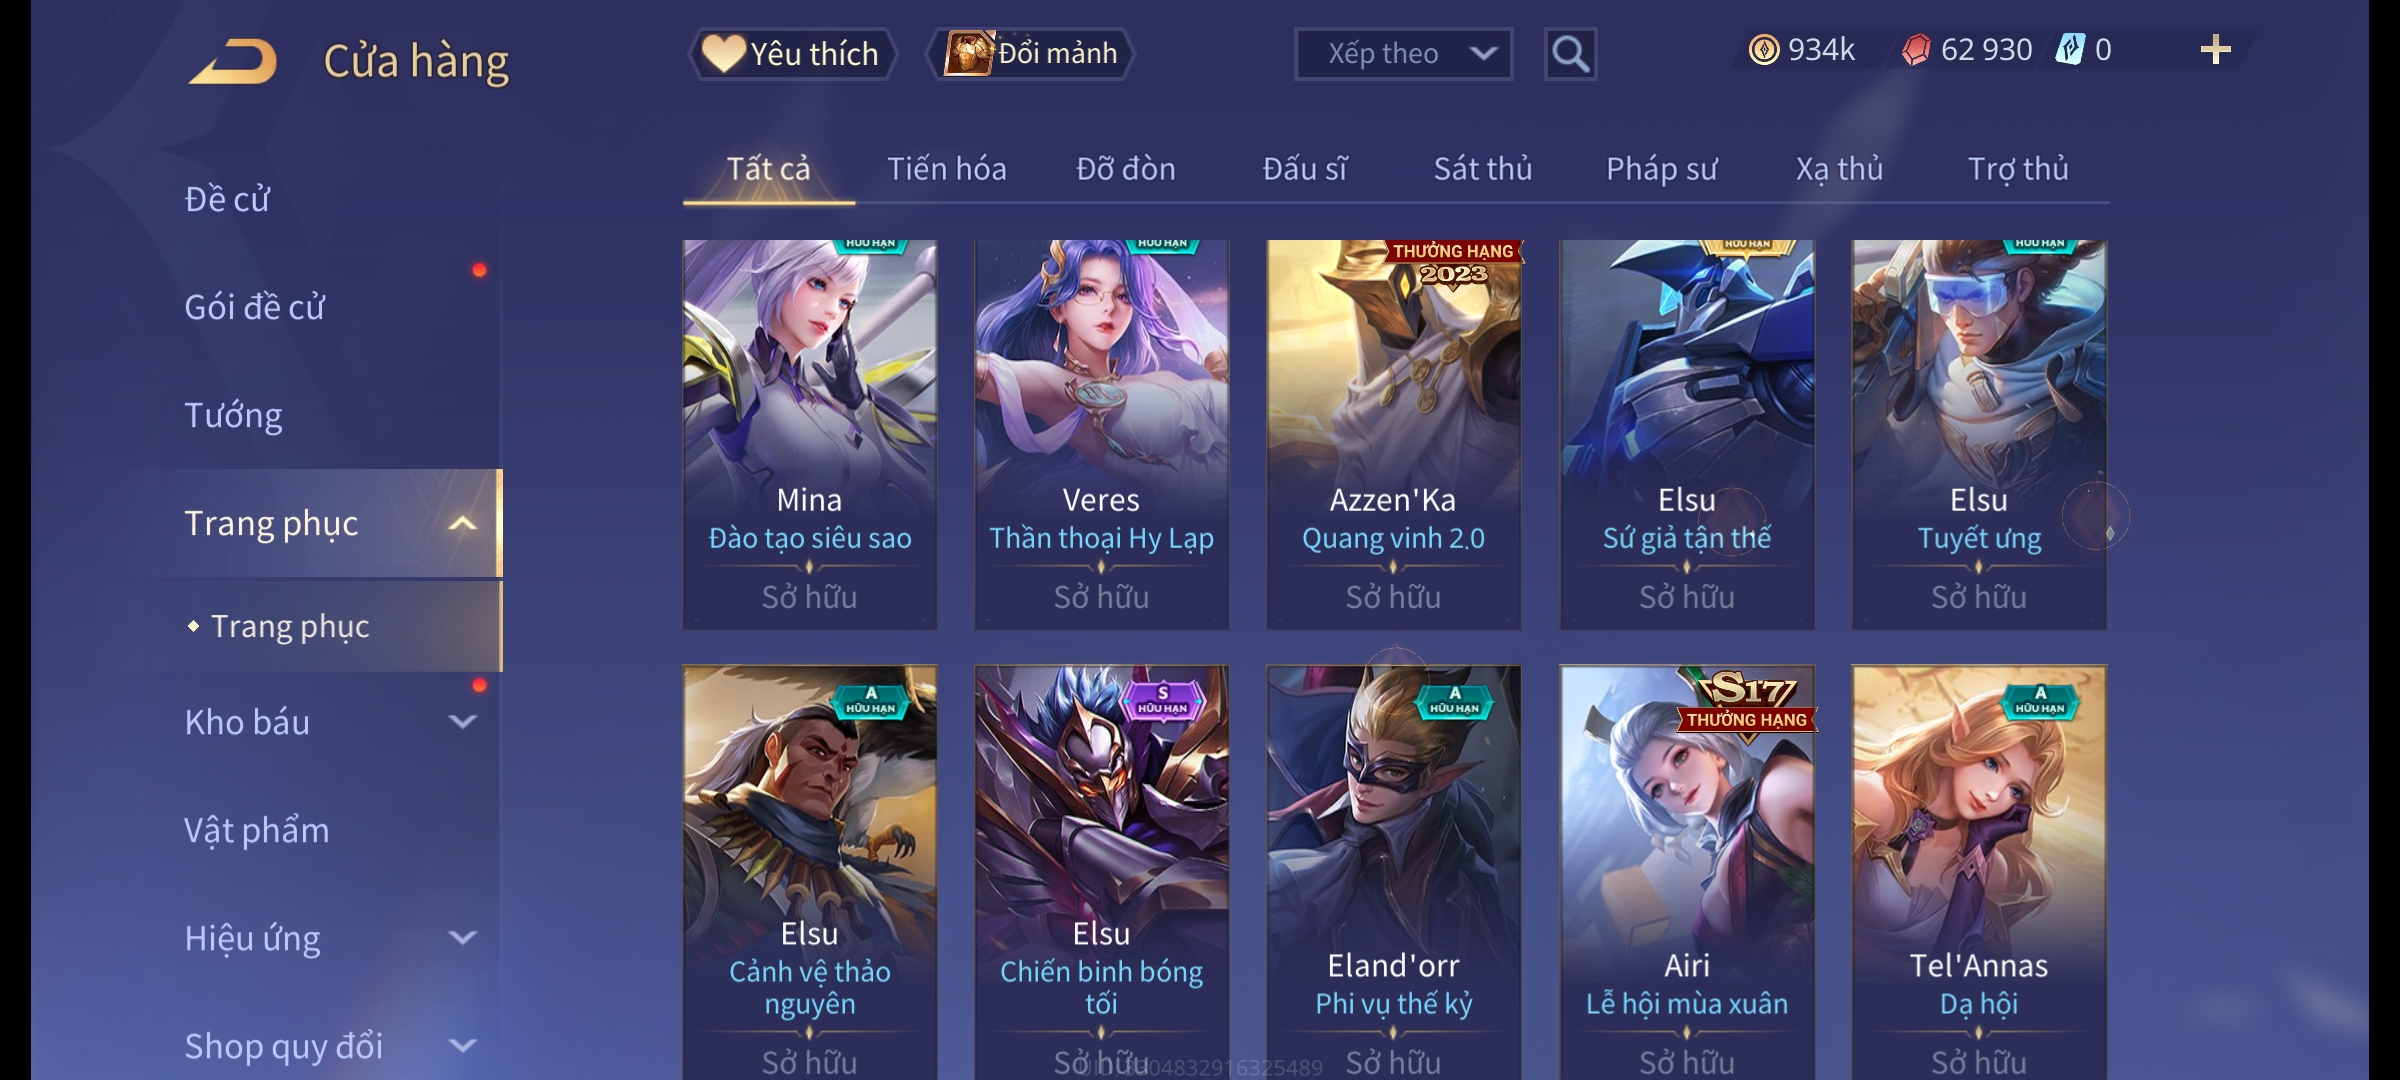
Task: Switch to the Tiến hóa tab
Action: (x=946, y=169)
